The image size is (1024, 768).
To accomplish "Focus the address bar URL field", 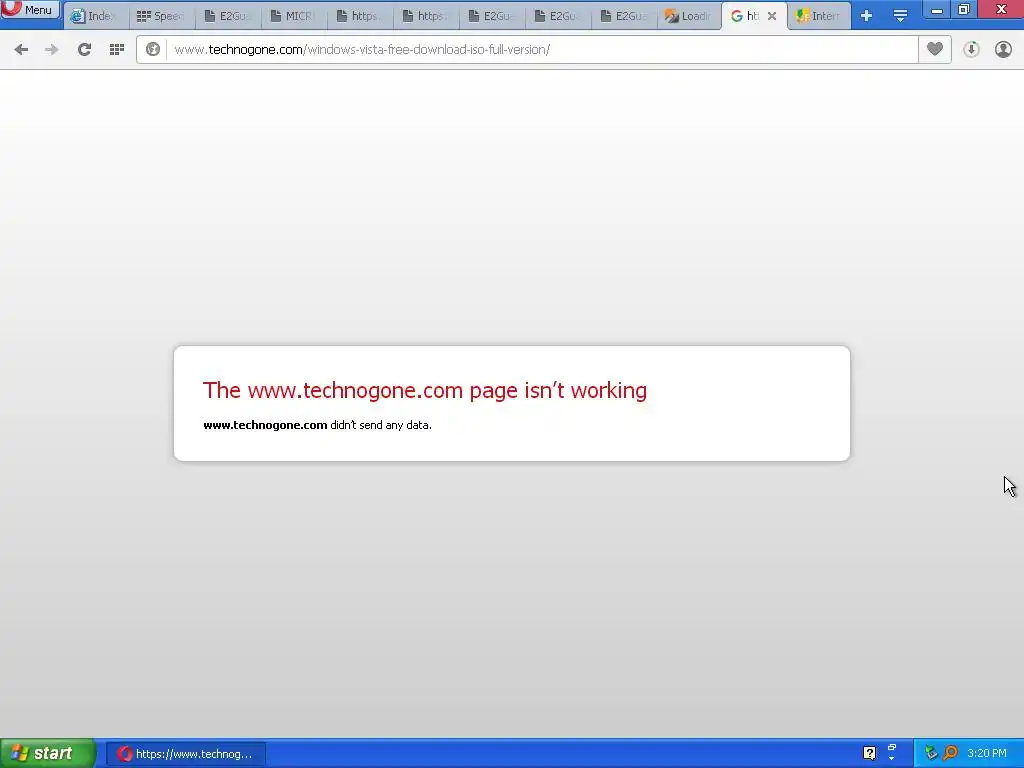I will pos(542,50).
